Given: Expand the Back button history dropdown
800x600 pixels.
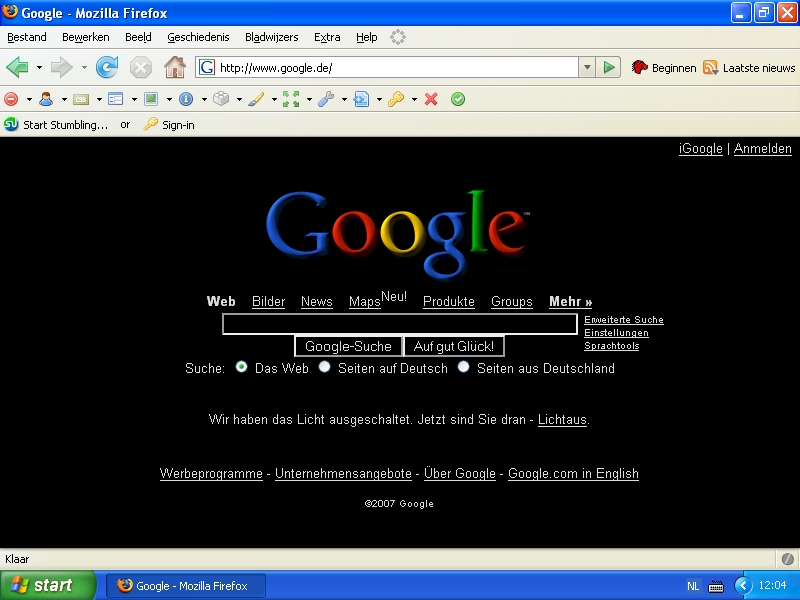Looking at the screenshot, I should tap(39, 67).
